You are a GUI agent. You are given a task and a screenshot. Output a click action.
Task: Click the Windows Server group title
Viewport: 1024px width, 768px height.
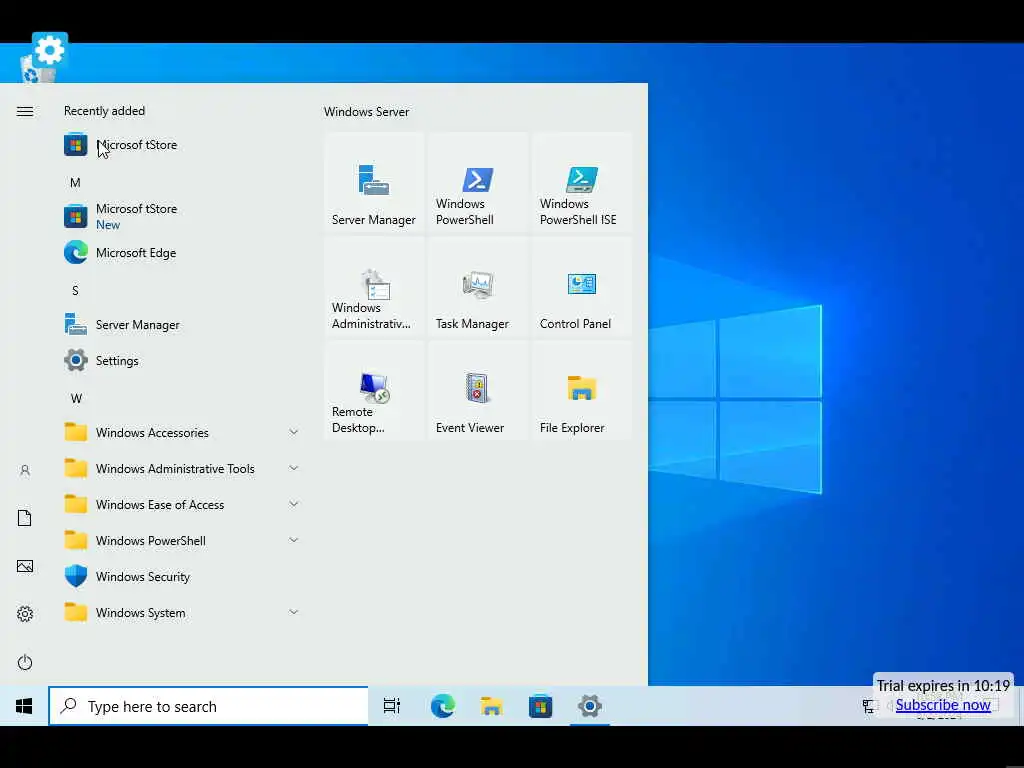[366, 112]
